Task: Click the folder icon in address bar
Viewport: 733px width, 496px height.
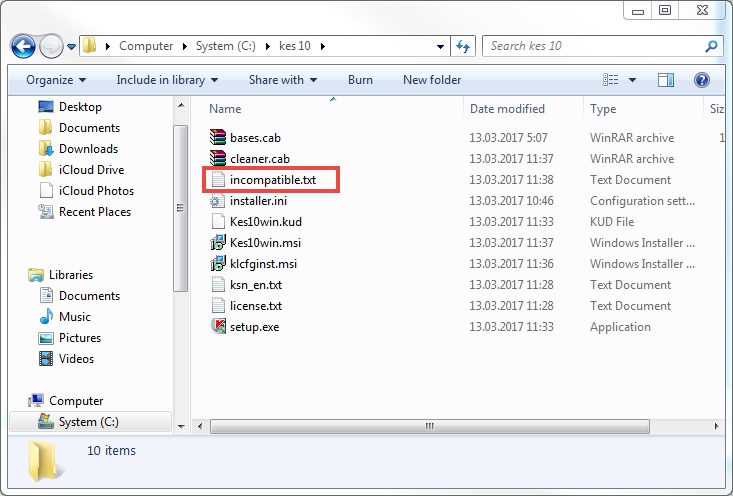Action: 89,46
